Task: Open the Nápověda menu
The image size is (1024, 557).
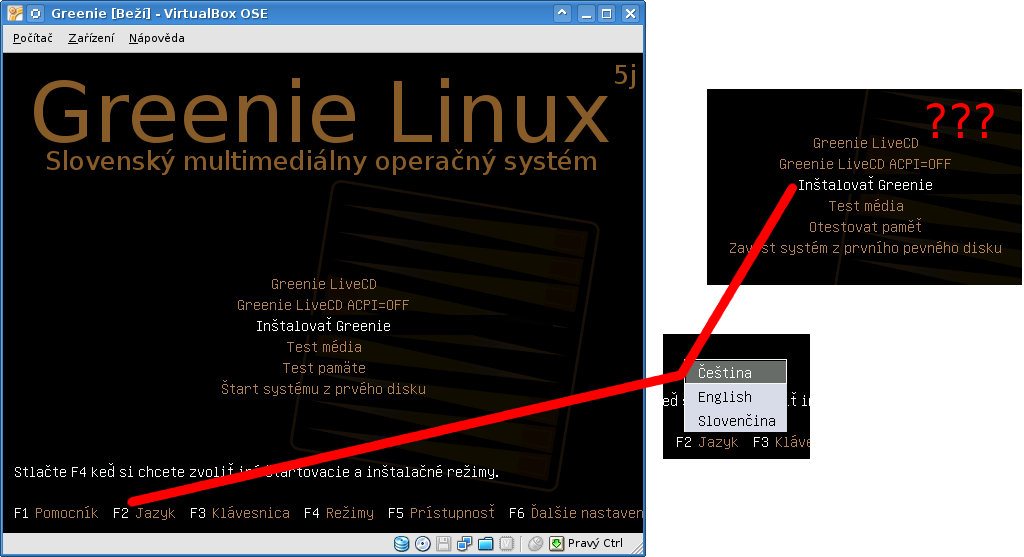Action: (157, 38)
